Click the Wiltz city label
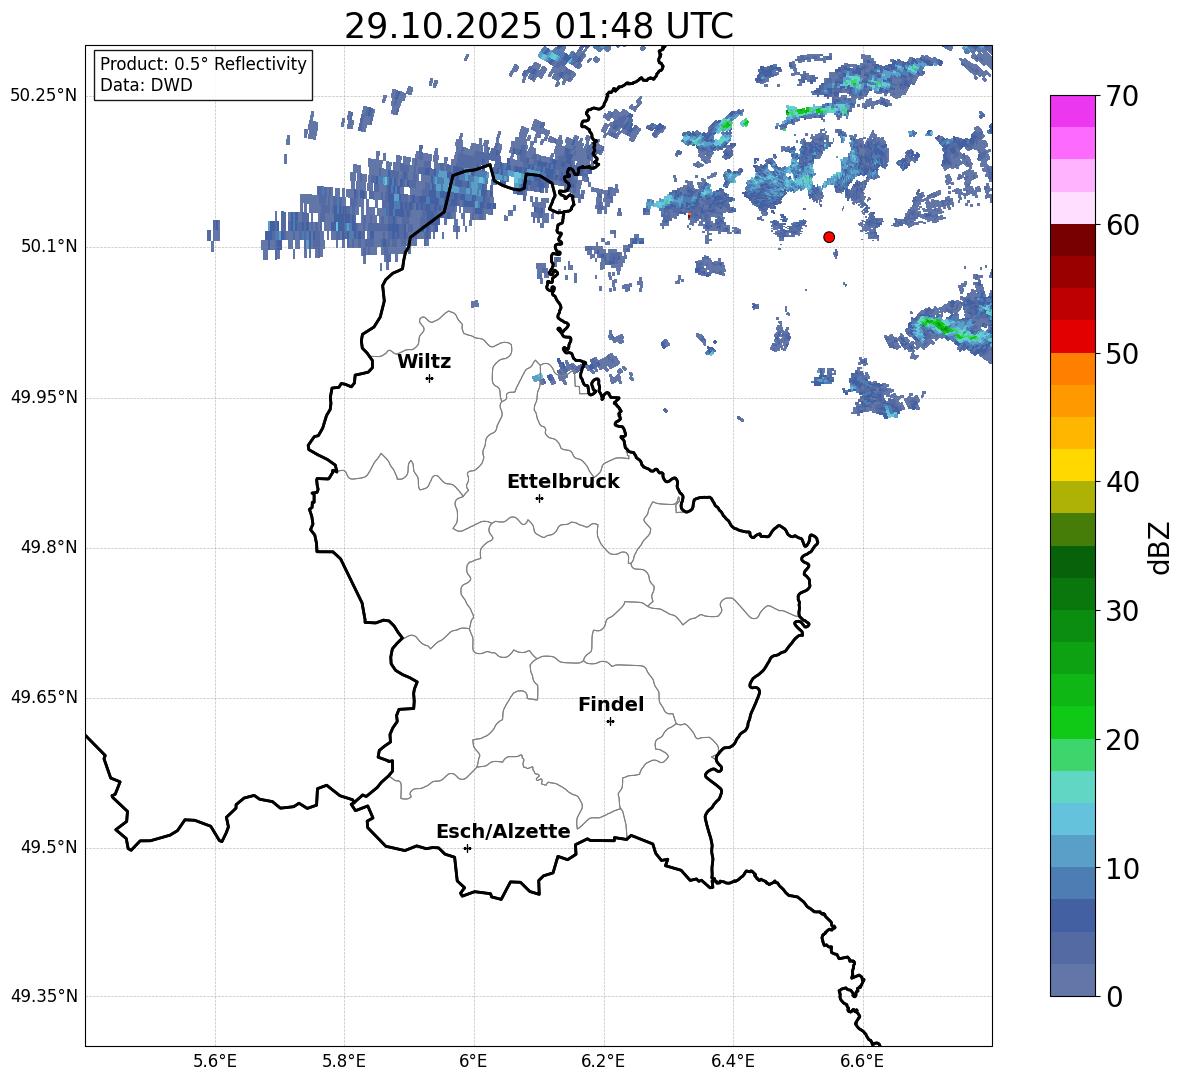 (424, 362)
